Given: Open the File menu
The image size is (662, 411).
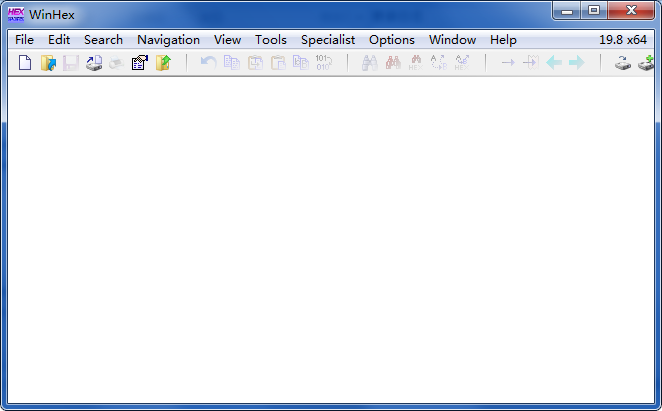Looking at the screenshot, I should click(24, 40).
